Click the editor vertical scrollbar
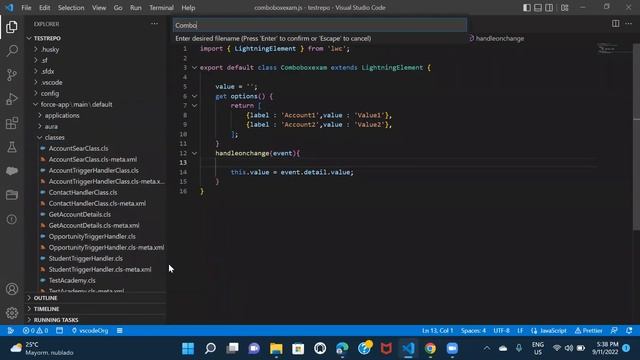Screen dimensions: 640x360 (636, 137)
